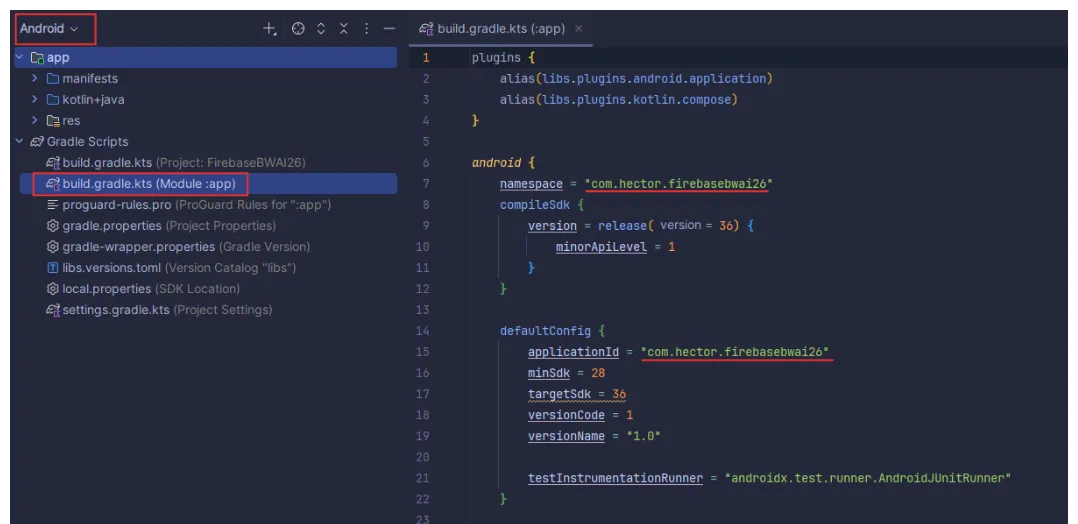Screen dimensions: 1078x524
Task: Expand the kotlin+java folder
Action: 34,99
